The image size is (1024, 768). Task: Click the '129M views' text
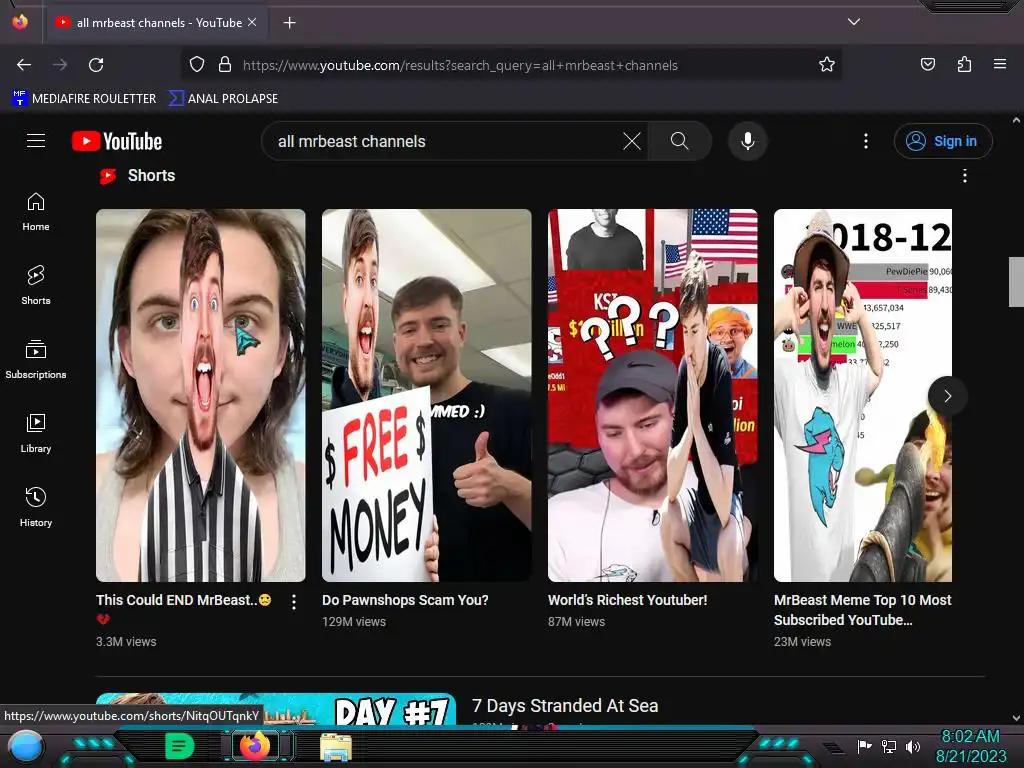[354, 622]
